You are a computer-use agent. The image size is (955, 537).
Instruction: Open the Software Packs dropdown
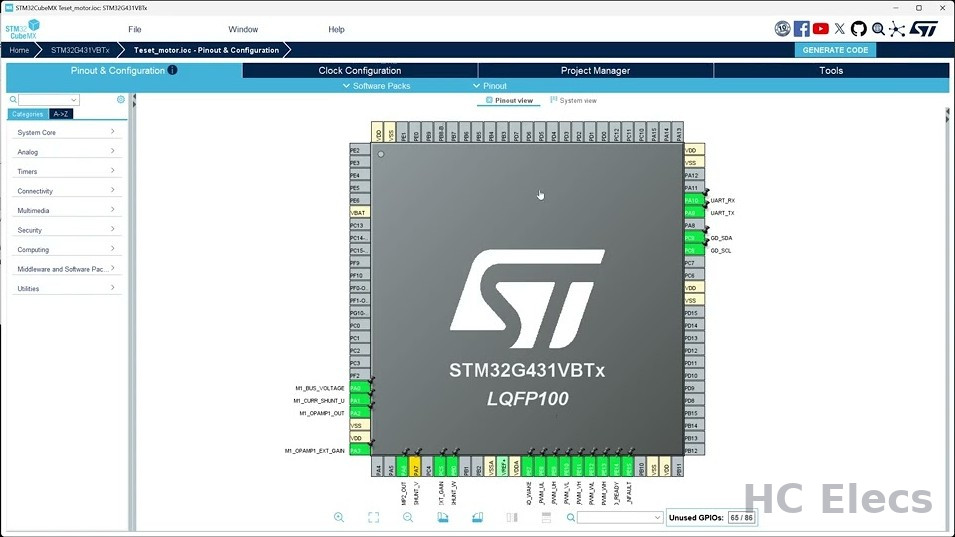click(x=376, y=86)
